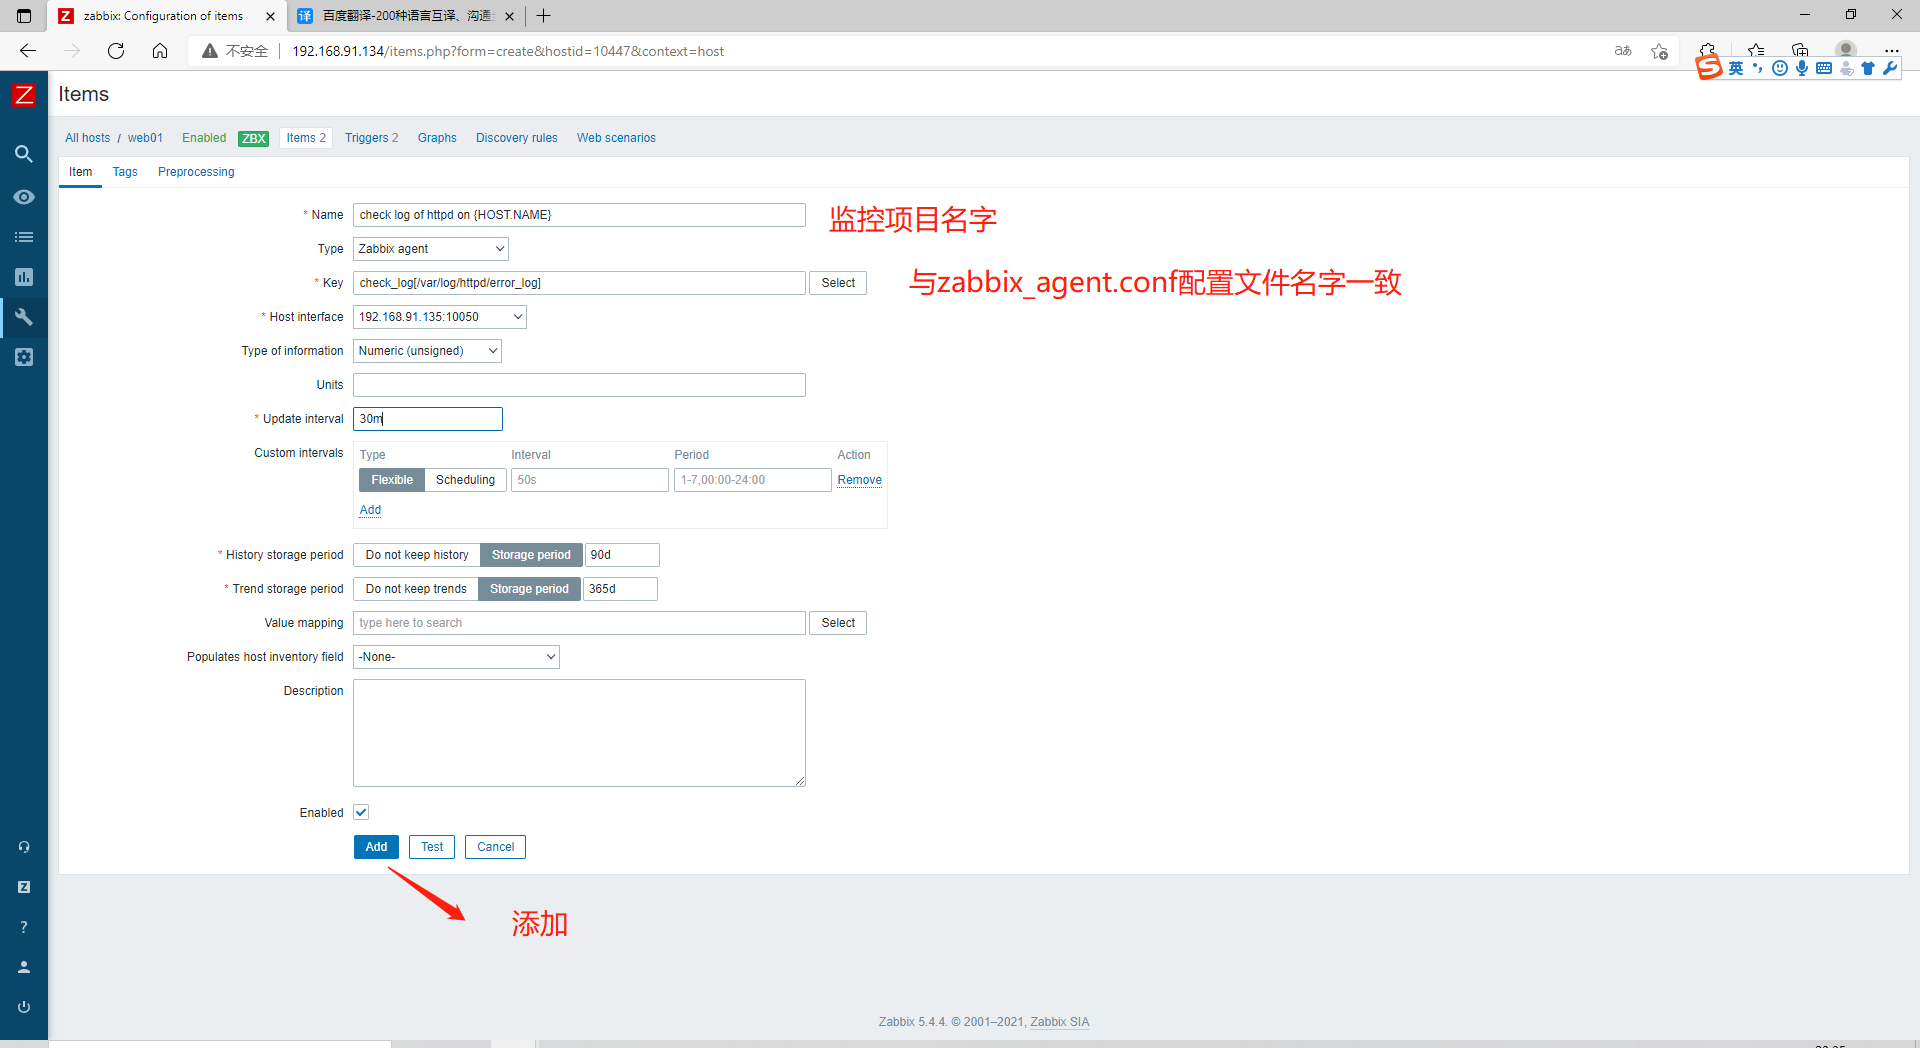1920x1048 pixels.
Task: Click the Share Z icon in sidebar
Action: [x=24, y=887]
